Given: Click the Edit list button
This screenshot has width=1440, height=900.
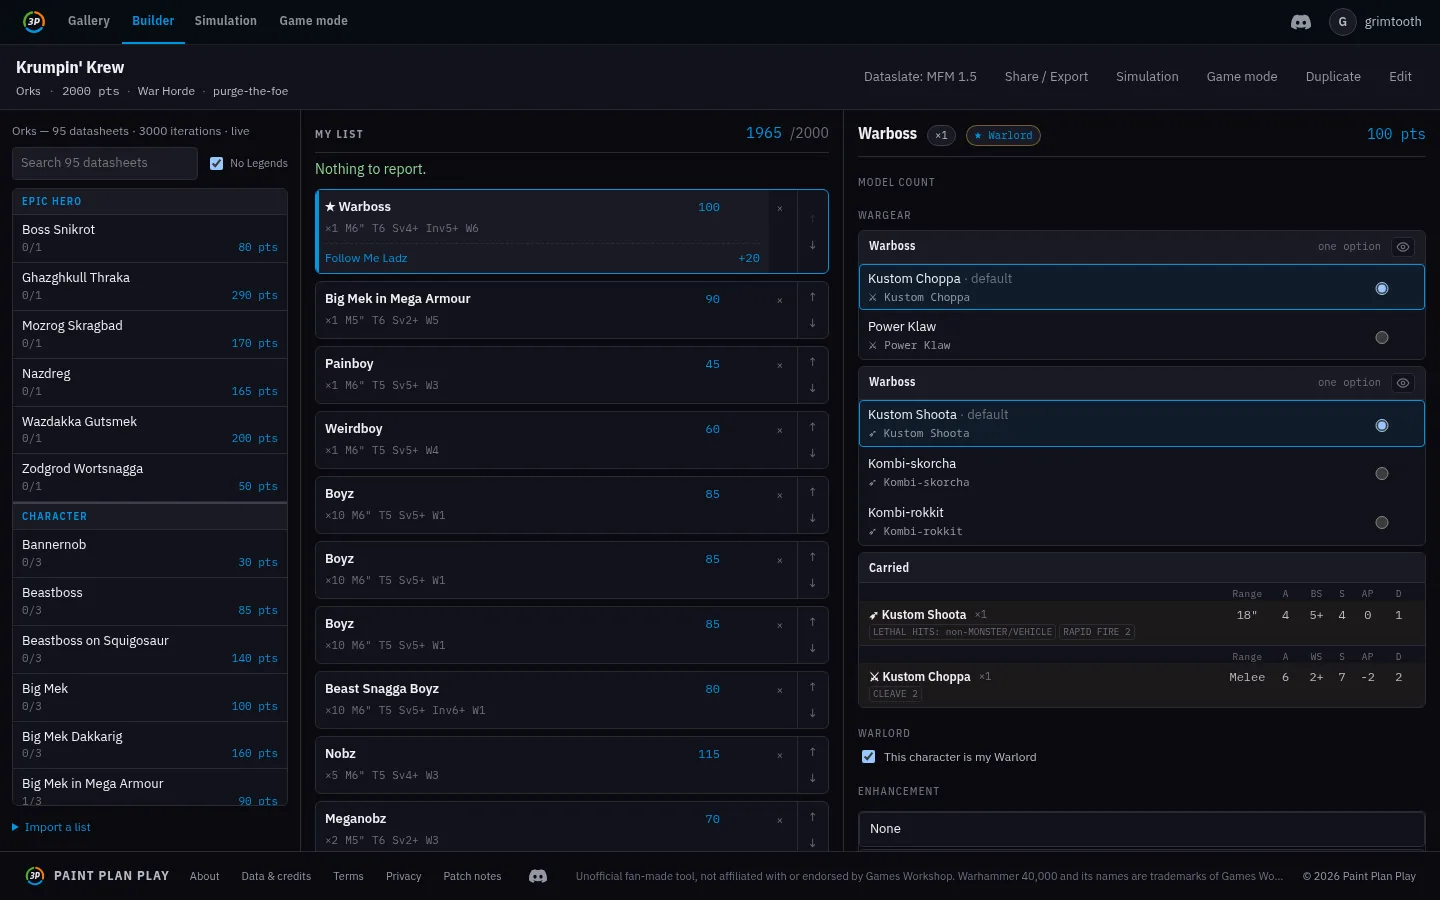Looking at the screenshot, I should (1400, 77).
